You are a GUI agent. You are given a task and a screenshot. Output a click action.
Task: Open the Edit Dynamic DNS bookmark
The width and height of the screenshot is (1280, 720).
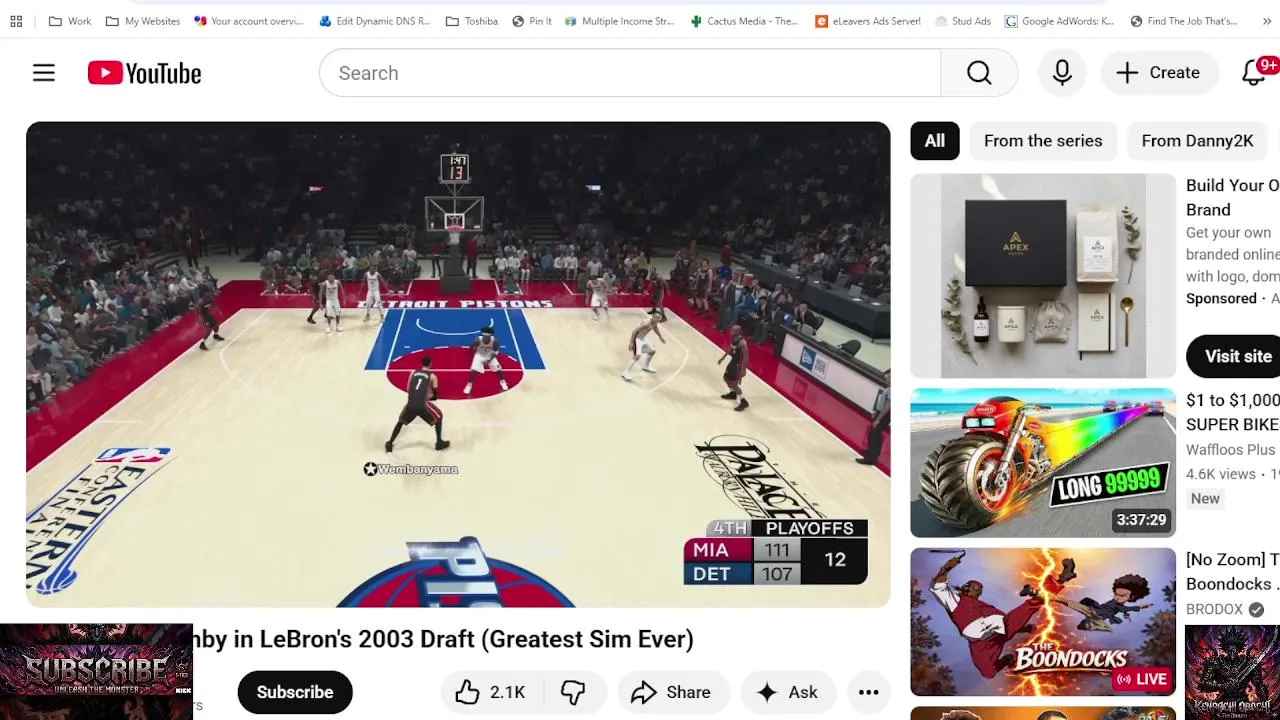pyautogui.click(x=375, y=21)
